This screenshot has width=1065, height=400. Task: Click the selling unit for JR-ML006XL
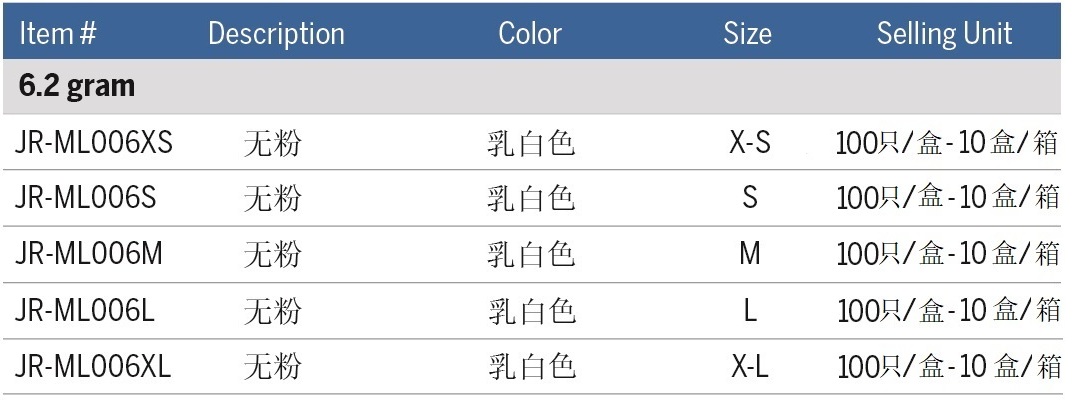947,367
